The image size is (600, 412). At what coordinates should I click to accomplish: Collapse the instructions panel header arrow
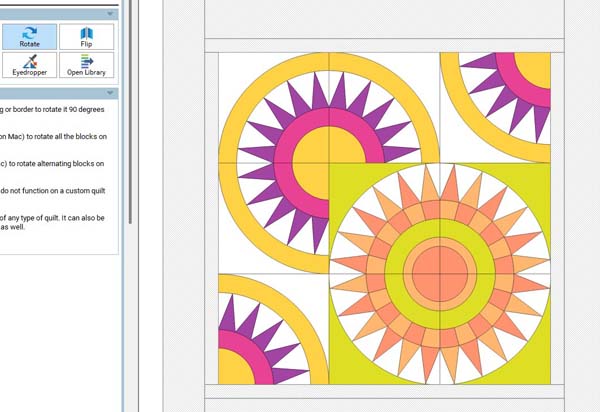(x=110, y=93)
